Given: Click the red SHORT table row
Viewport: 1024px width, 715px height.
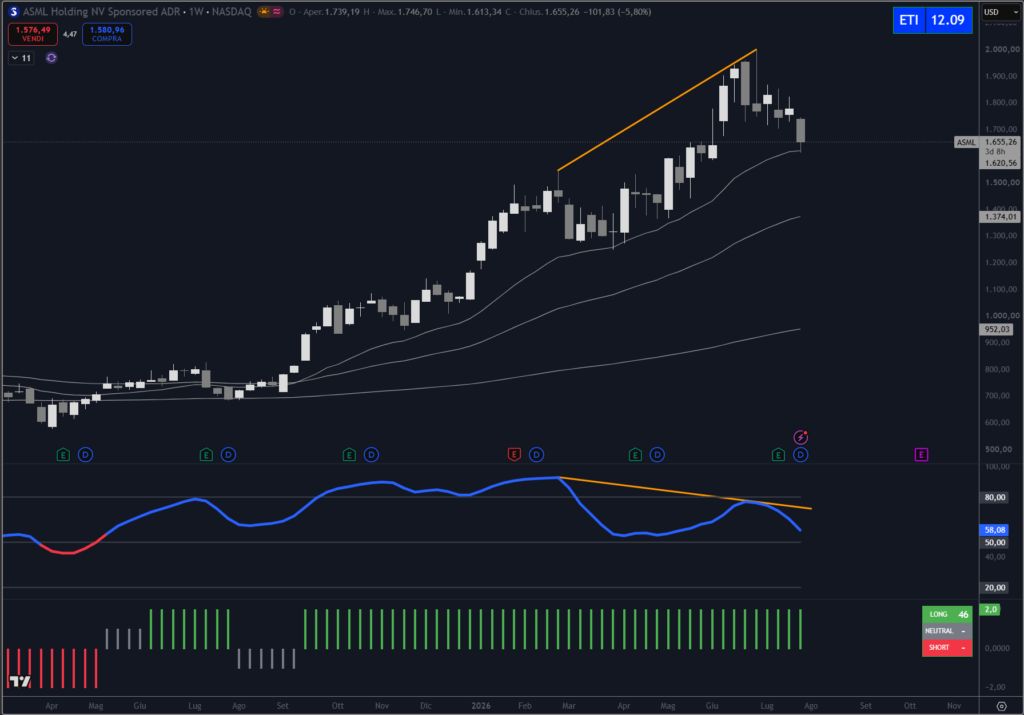Looking at the screenshot, I should click(947, 648).
